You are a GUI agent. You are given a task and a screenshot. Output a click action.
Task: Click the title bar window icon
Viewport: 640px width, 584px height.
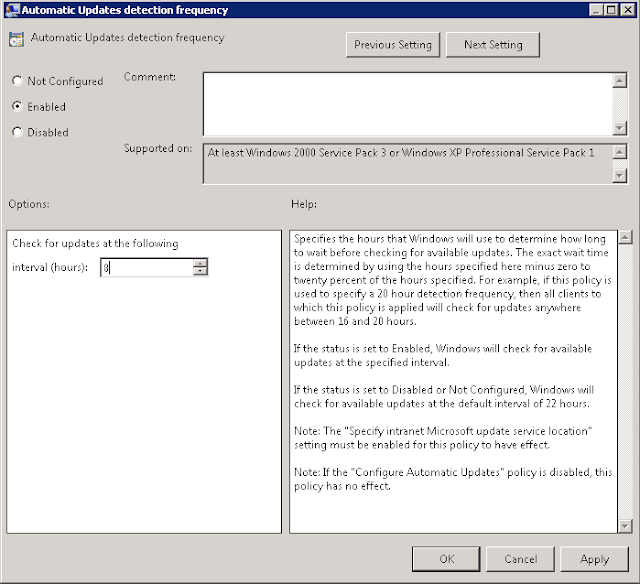(12, 10)
